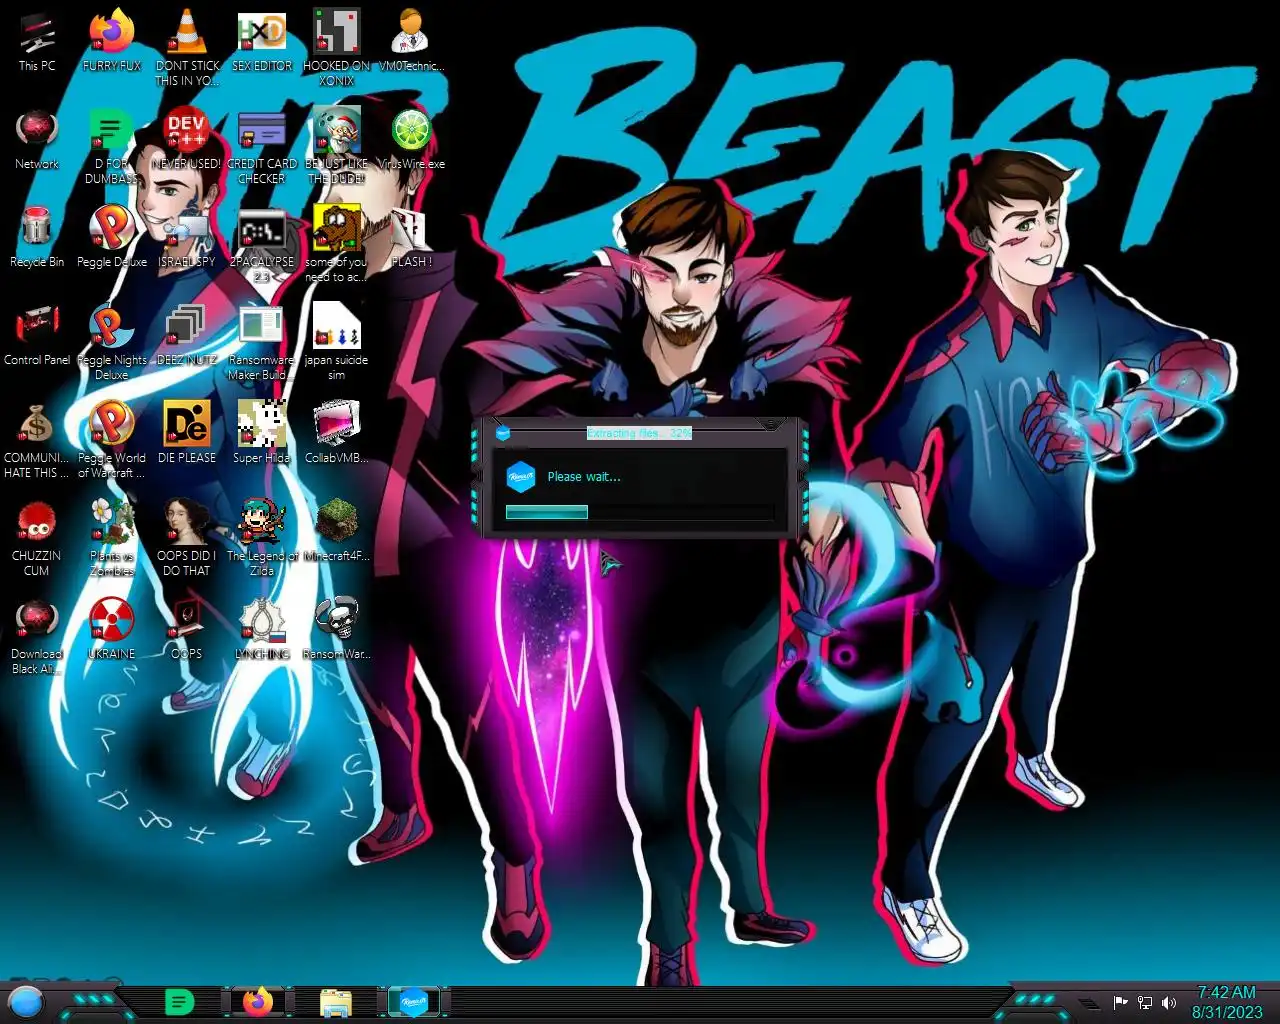Open the Start orb on the taskbar

point(26,1001)
